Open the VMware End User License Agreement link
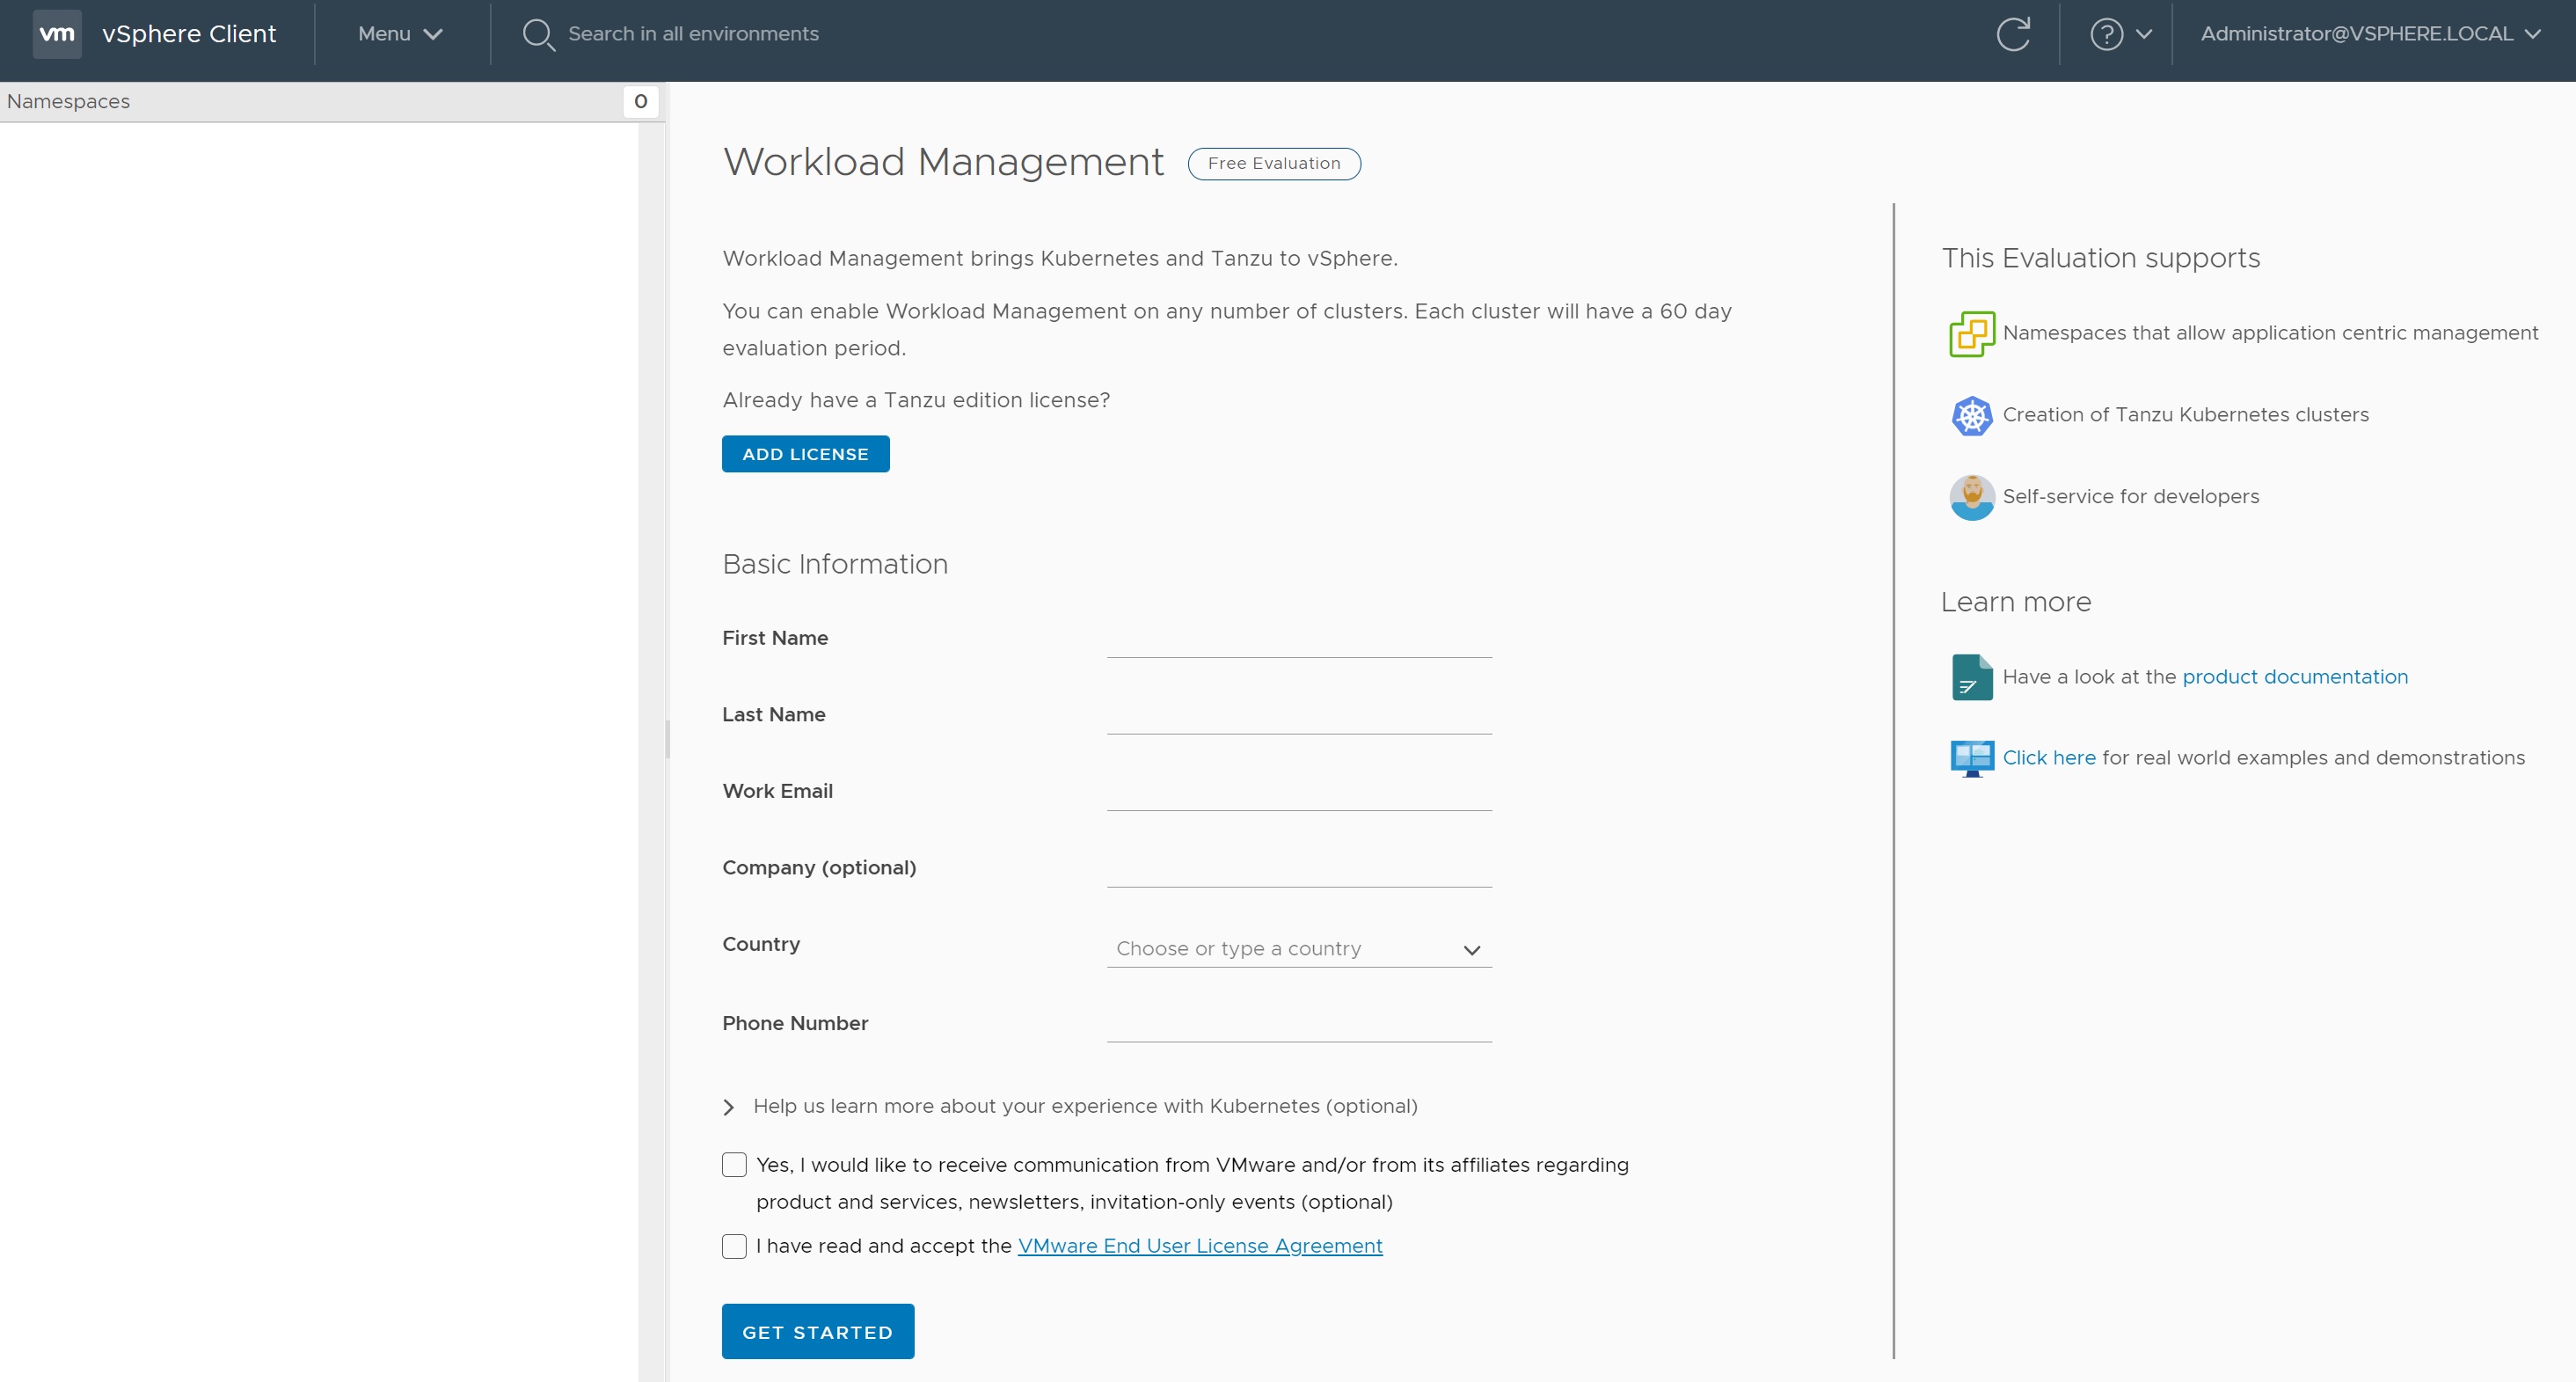The image size is (2576, 1382). tap(1199, 1246)
